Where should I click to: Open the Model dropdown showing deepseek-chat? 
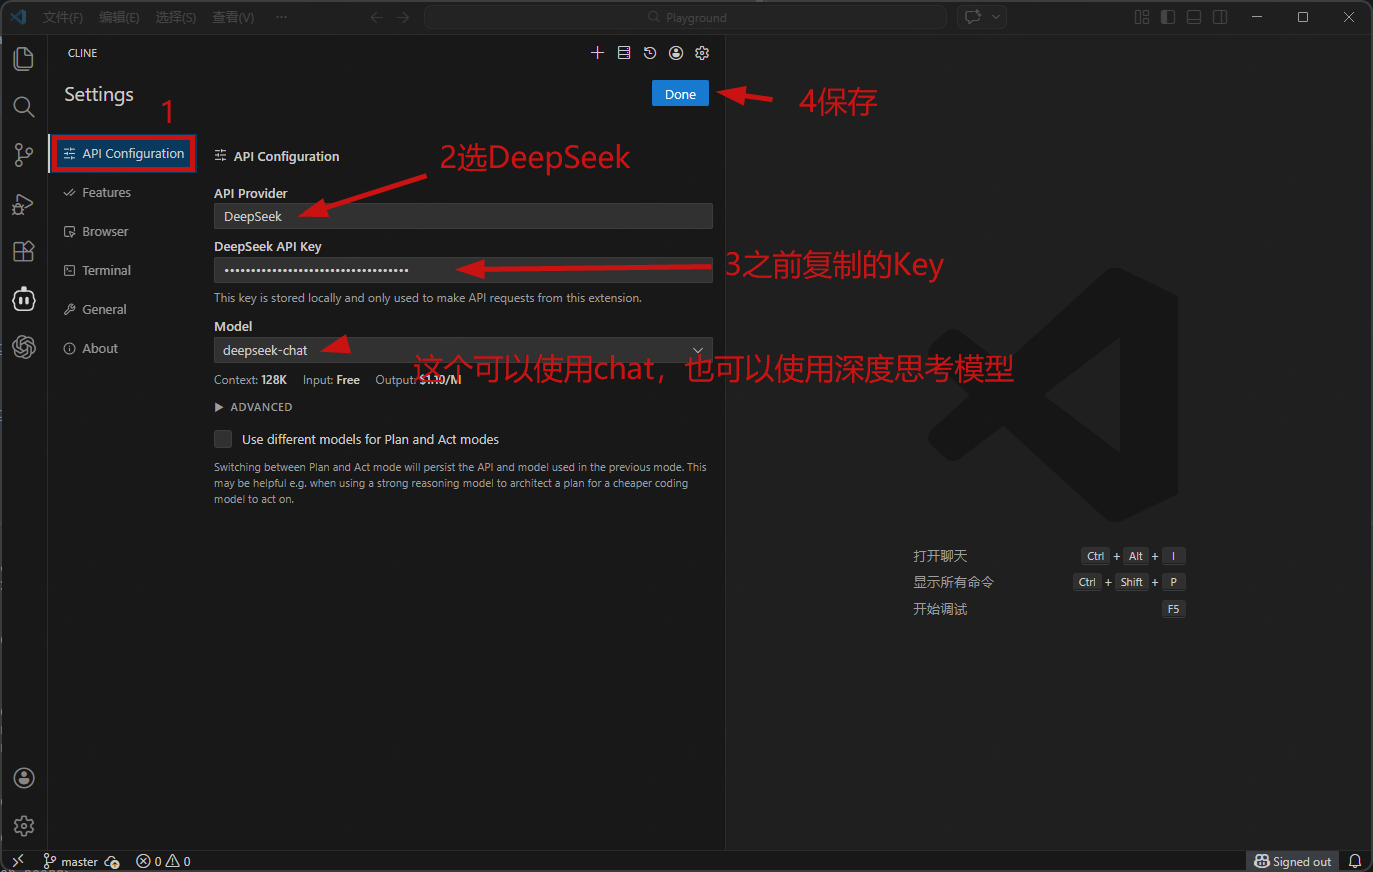(463, 350)
